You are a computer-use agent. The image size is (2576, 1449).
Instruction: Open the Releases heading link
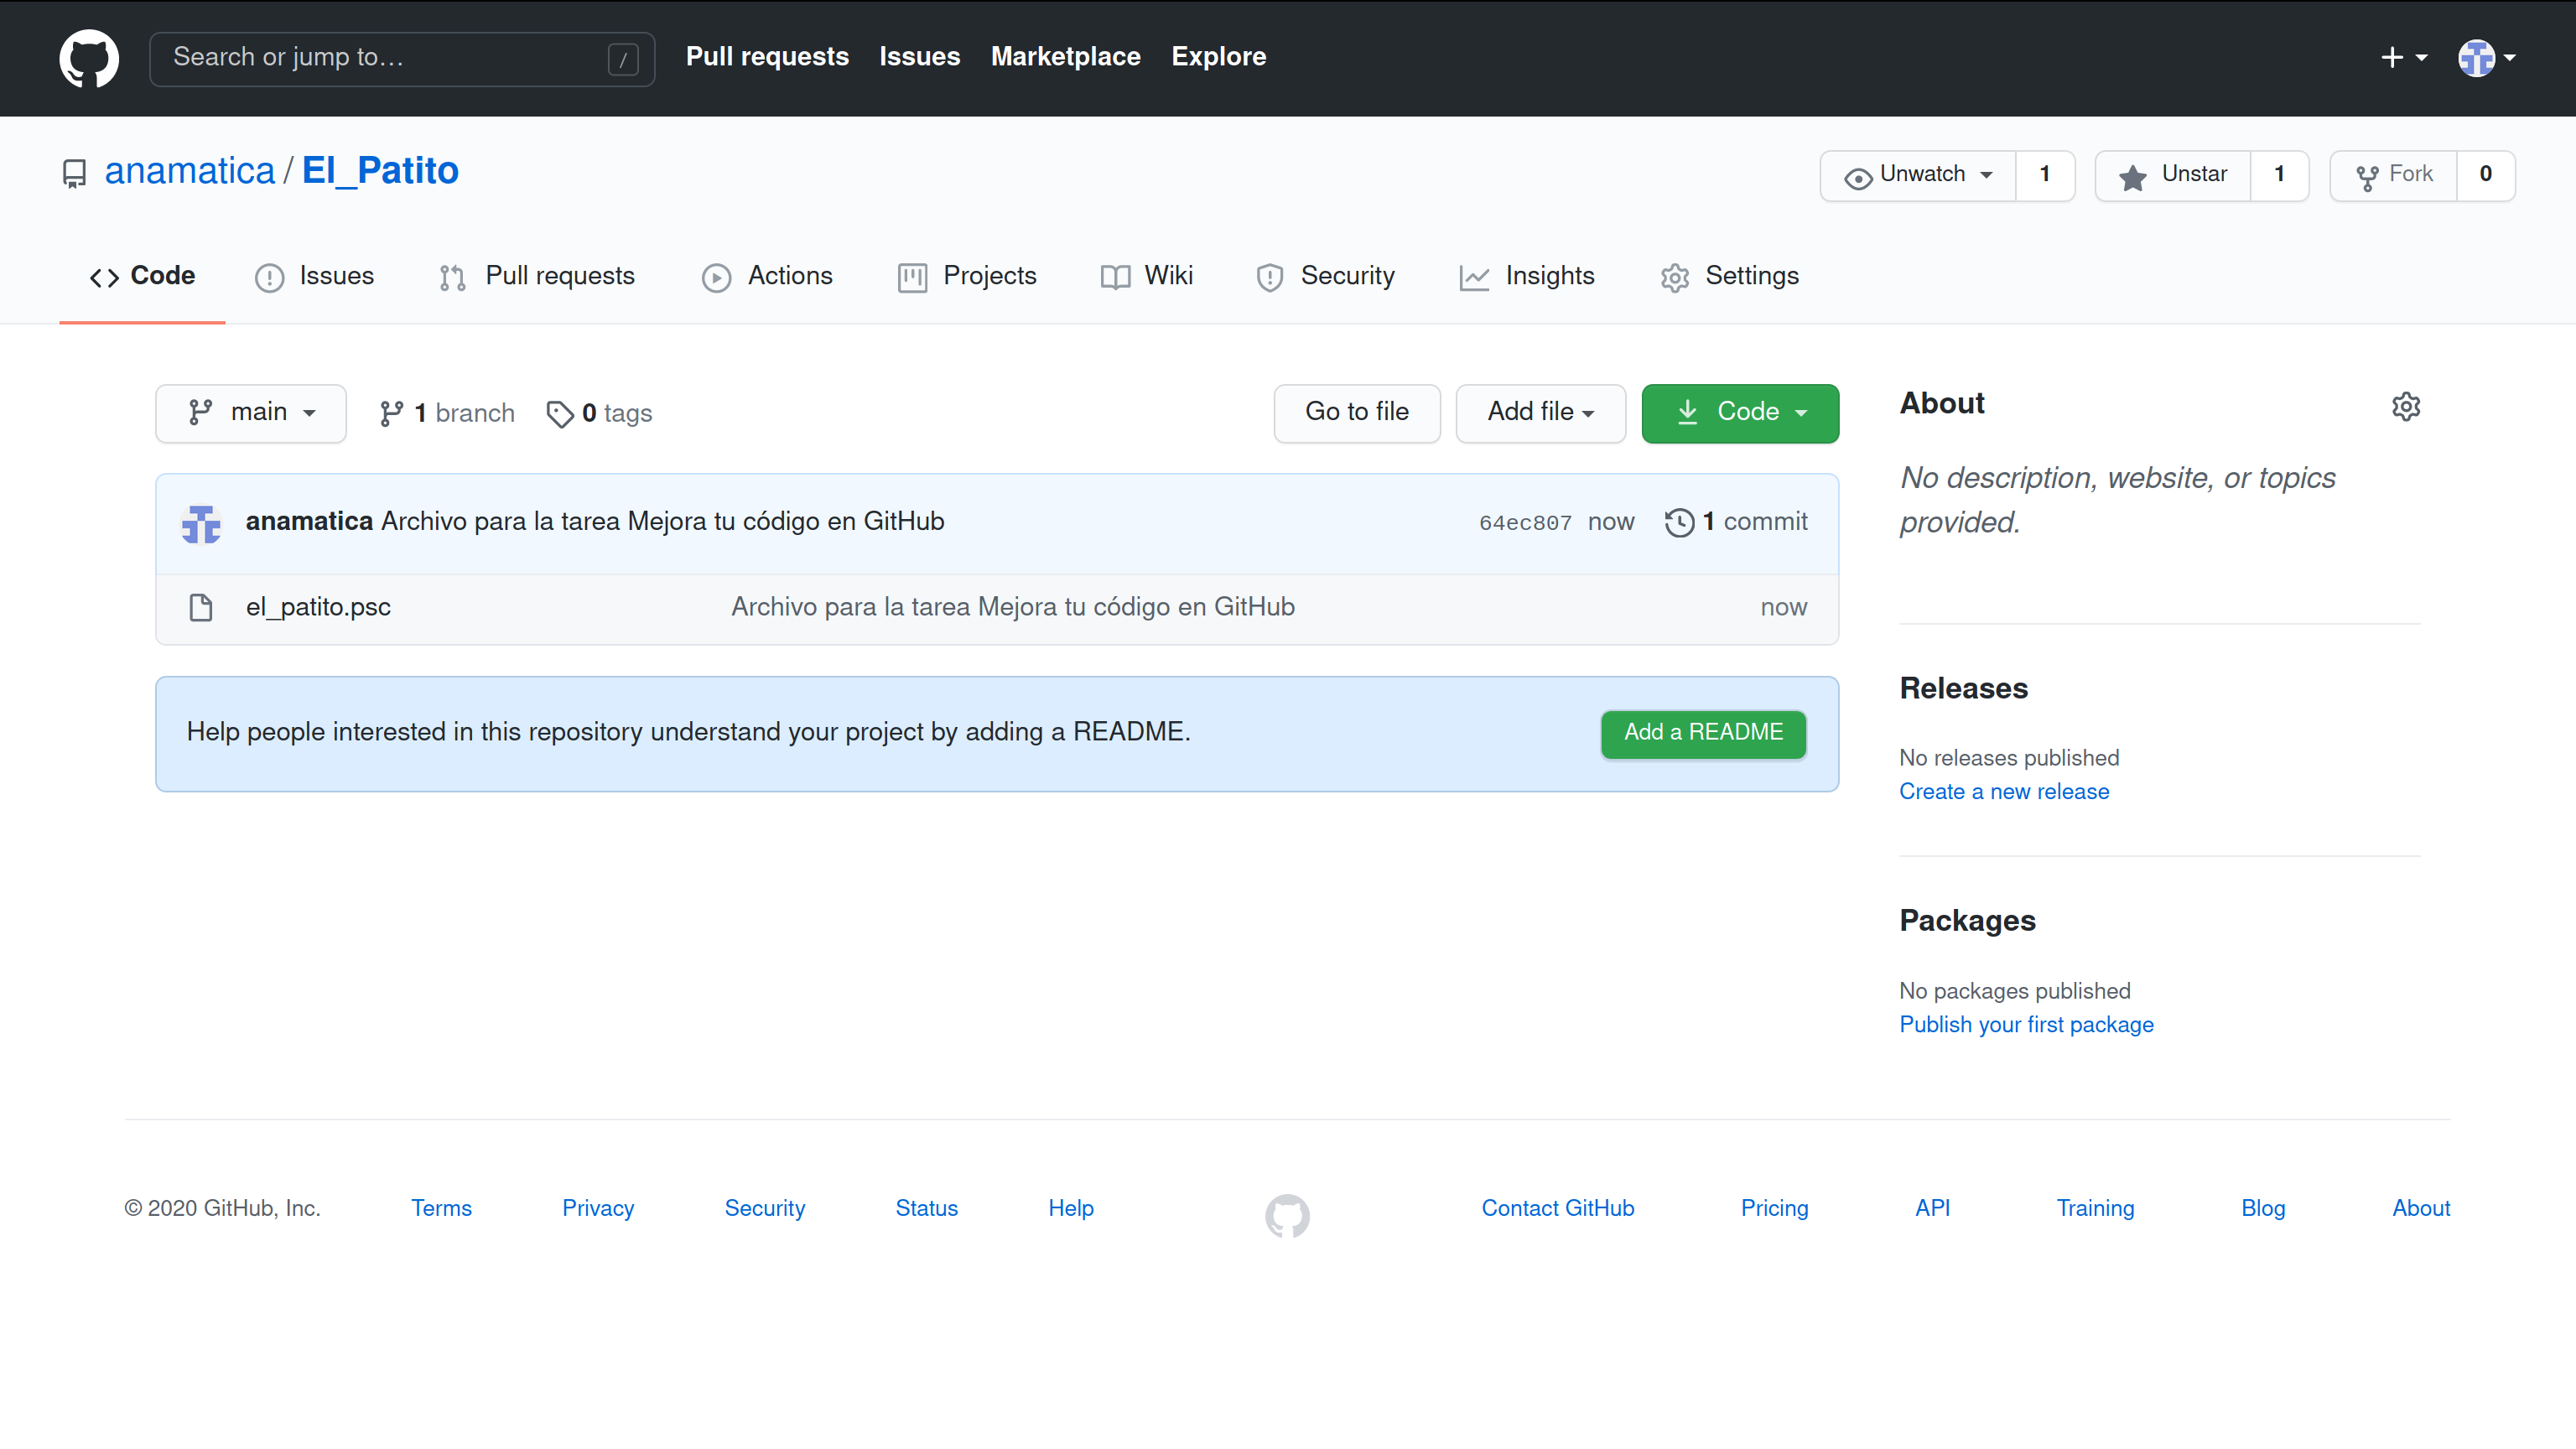1963,688
